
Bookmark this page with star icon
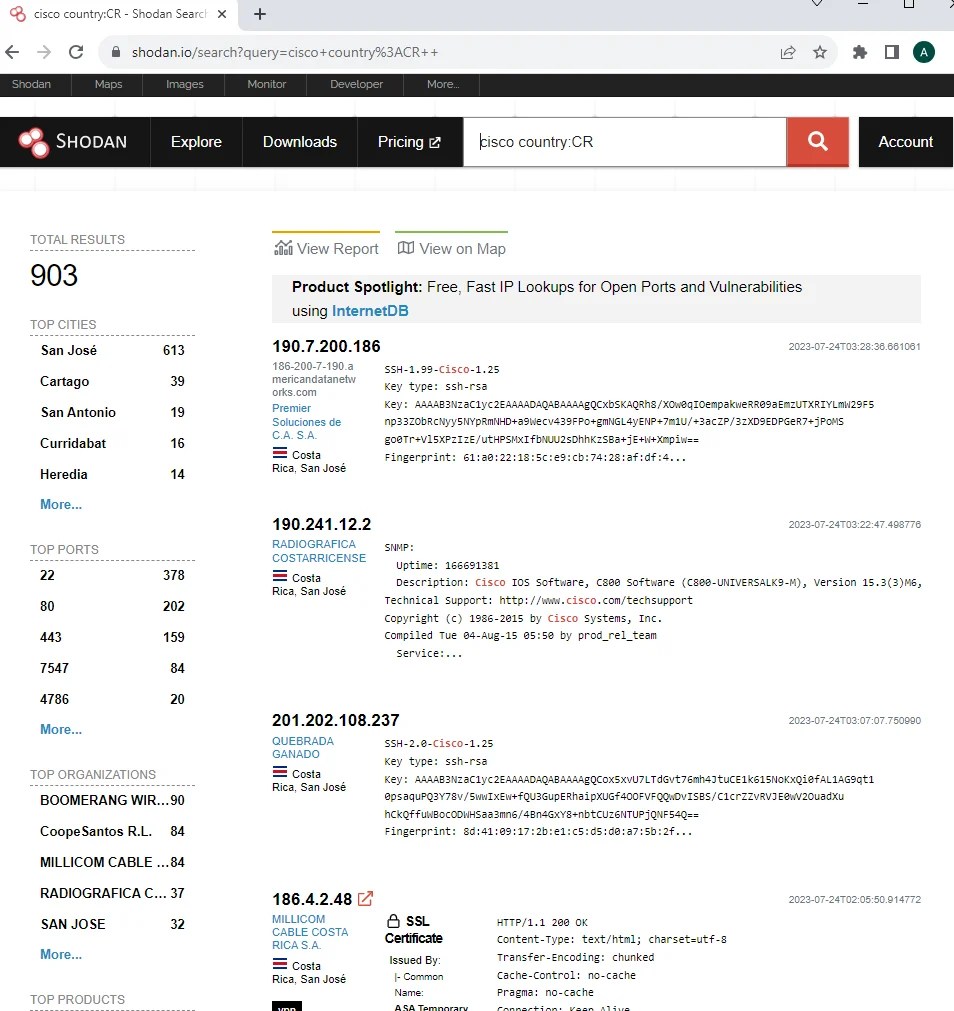click(x=819, y=52)
